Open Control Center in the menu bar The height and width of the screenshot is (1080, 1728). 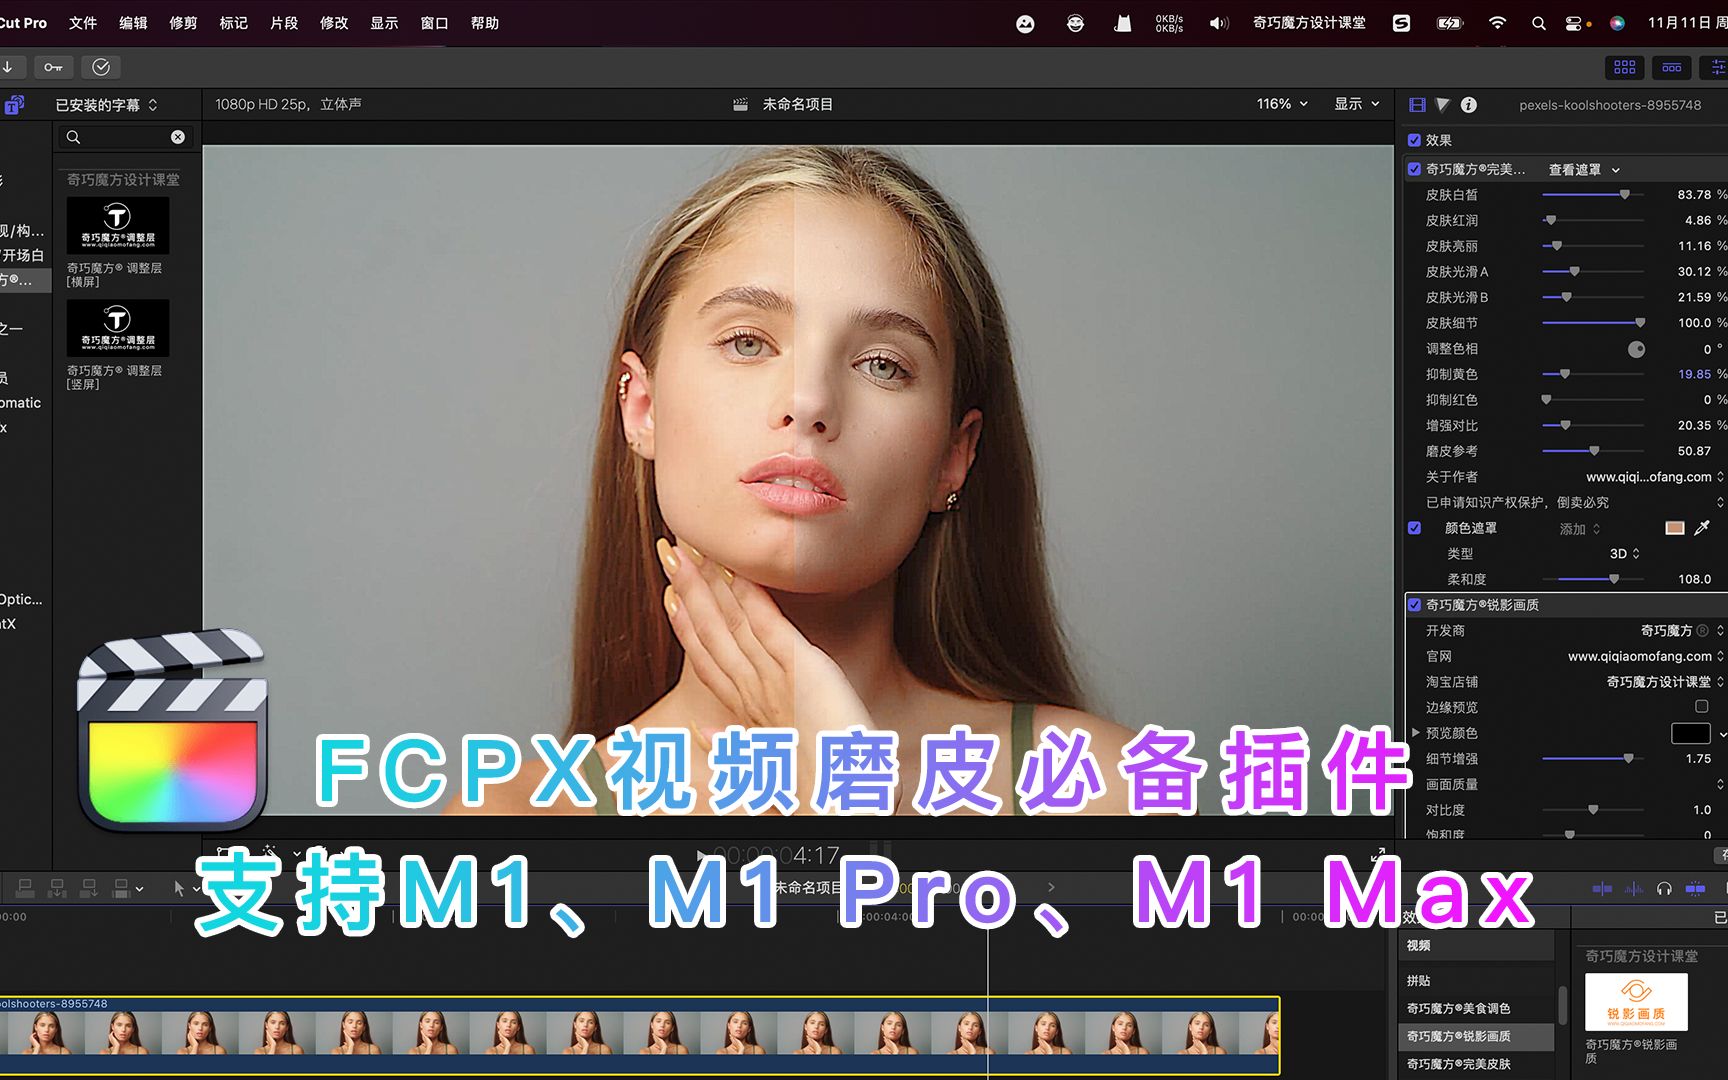click(x=1574, y=23)
